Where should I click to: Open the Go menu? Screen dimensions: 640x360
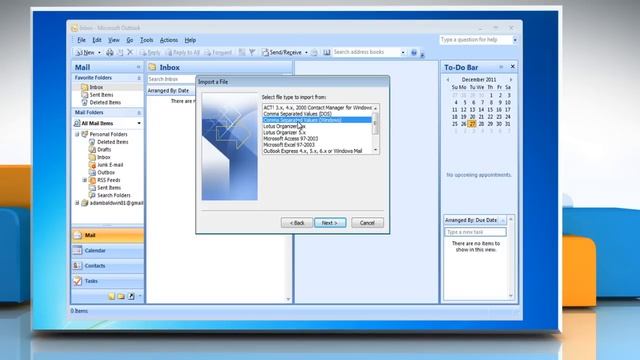129,40
